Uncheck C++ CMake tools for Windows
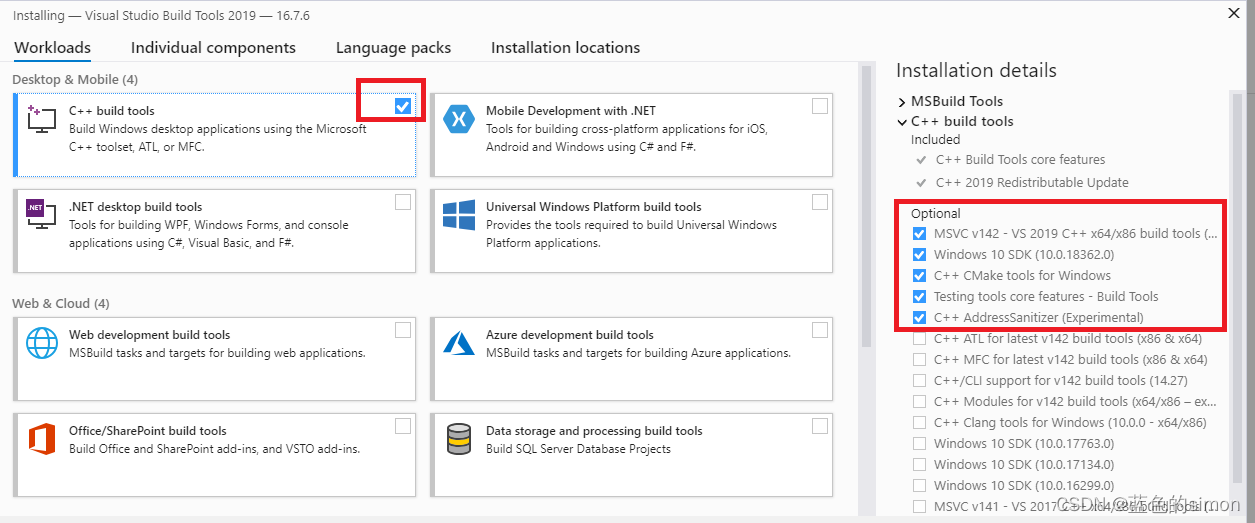This screenshot has width=1255, height=523. pyautogui.click(x=919, y=275)
